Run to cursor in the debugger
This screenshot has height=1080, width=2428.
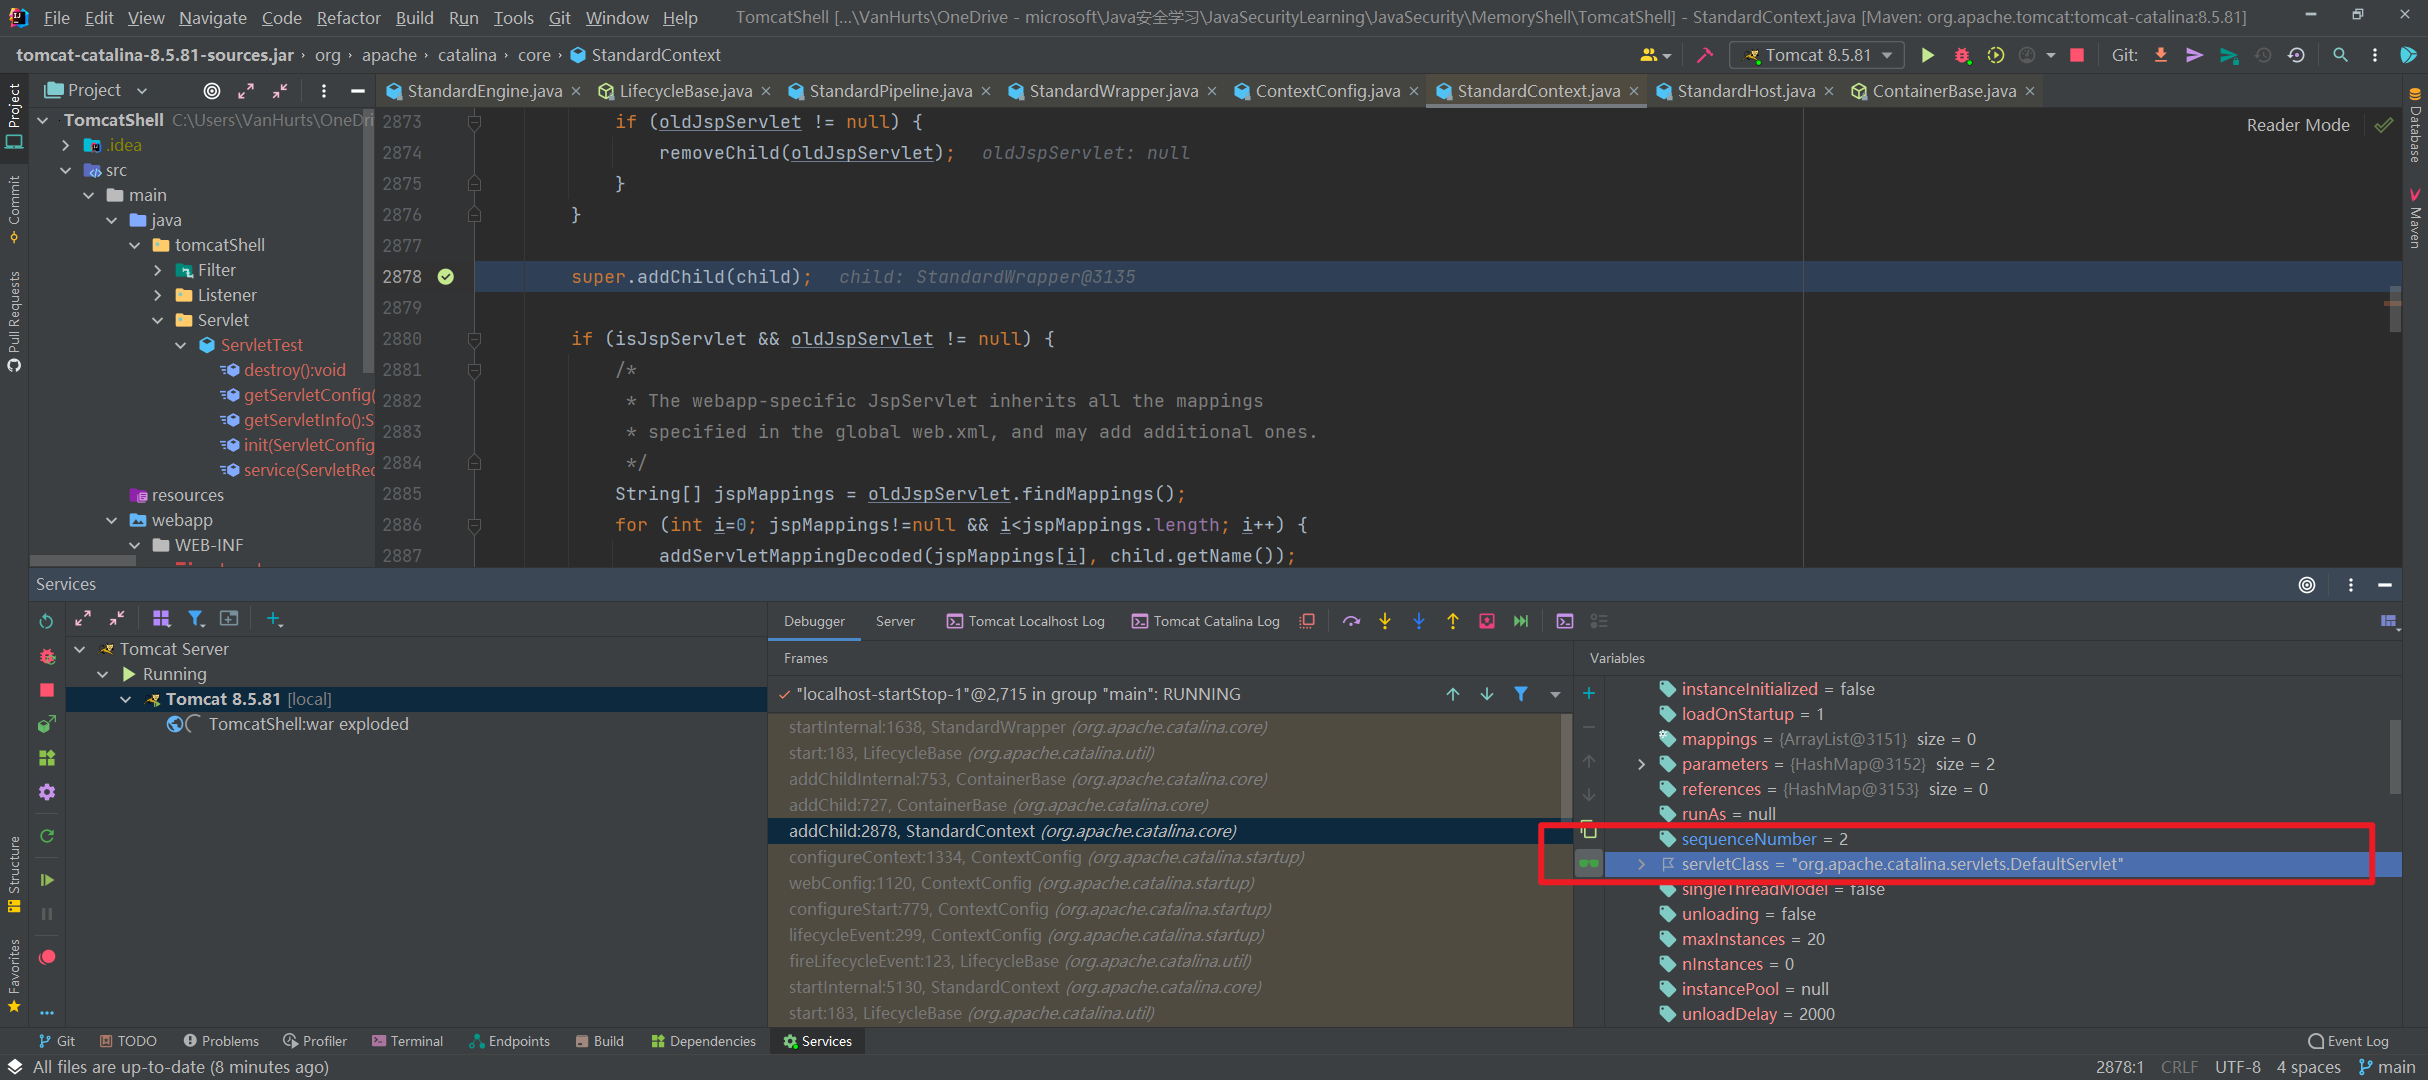[1487, 620]
